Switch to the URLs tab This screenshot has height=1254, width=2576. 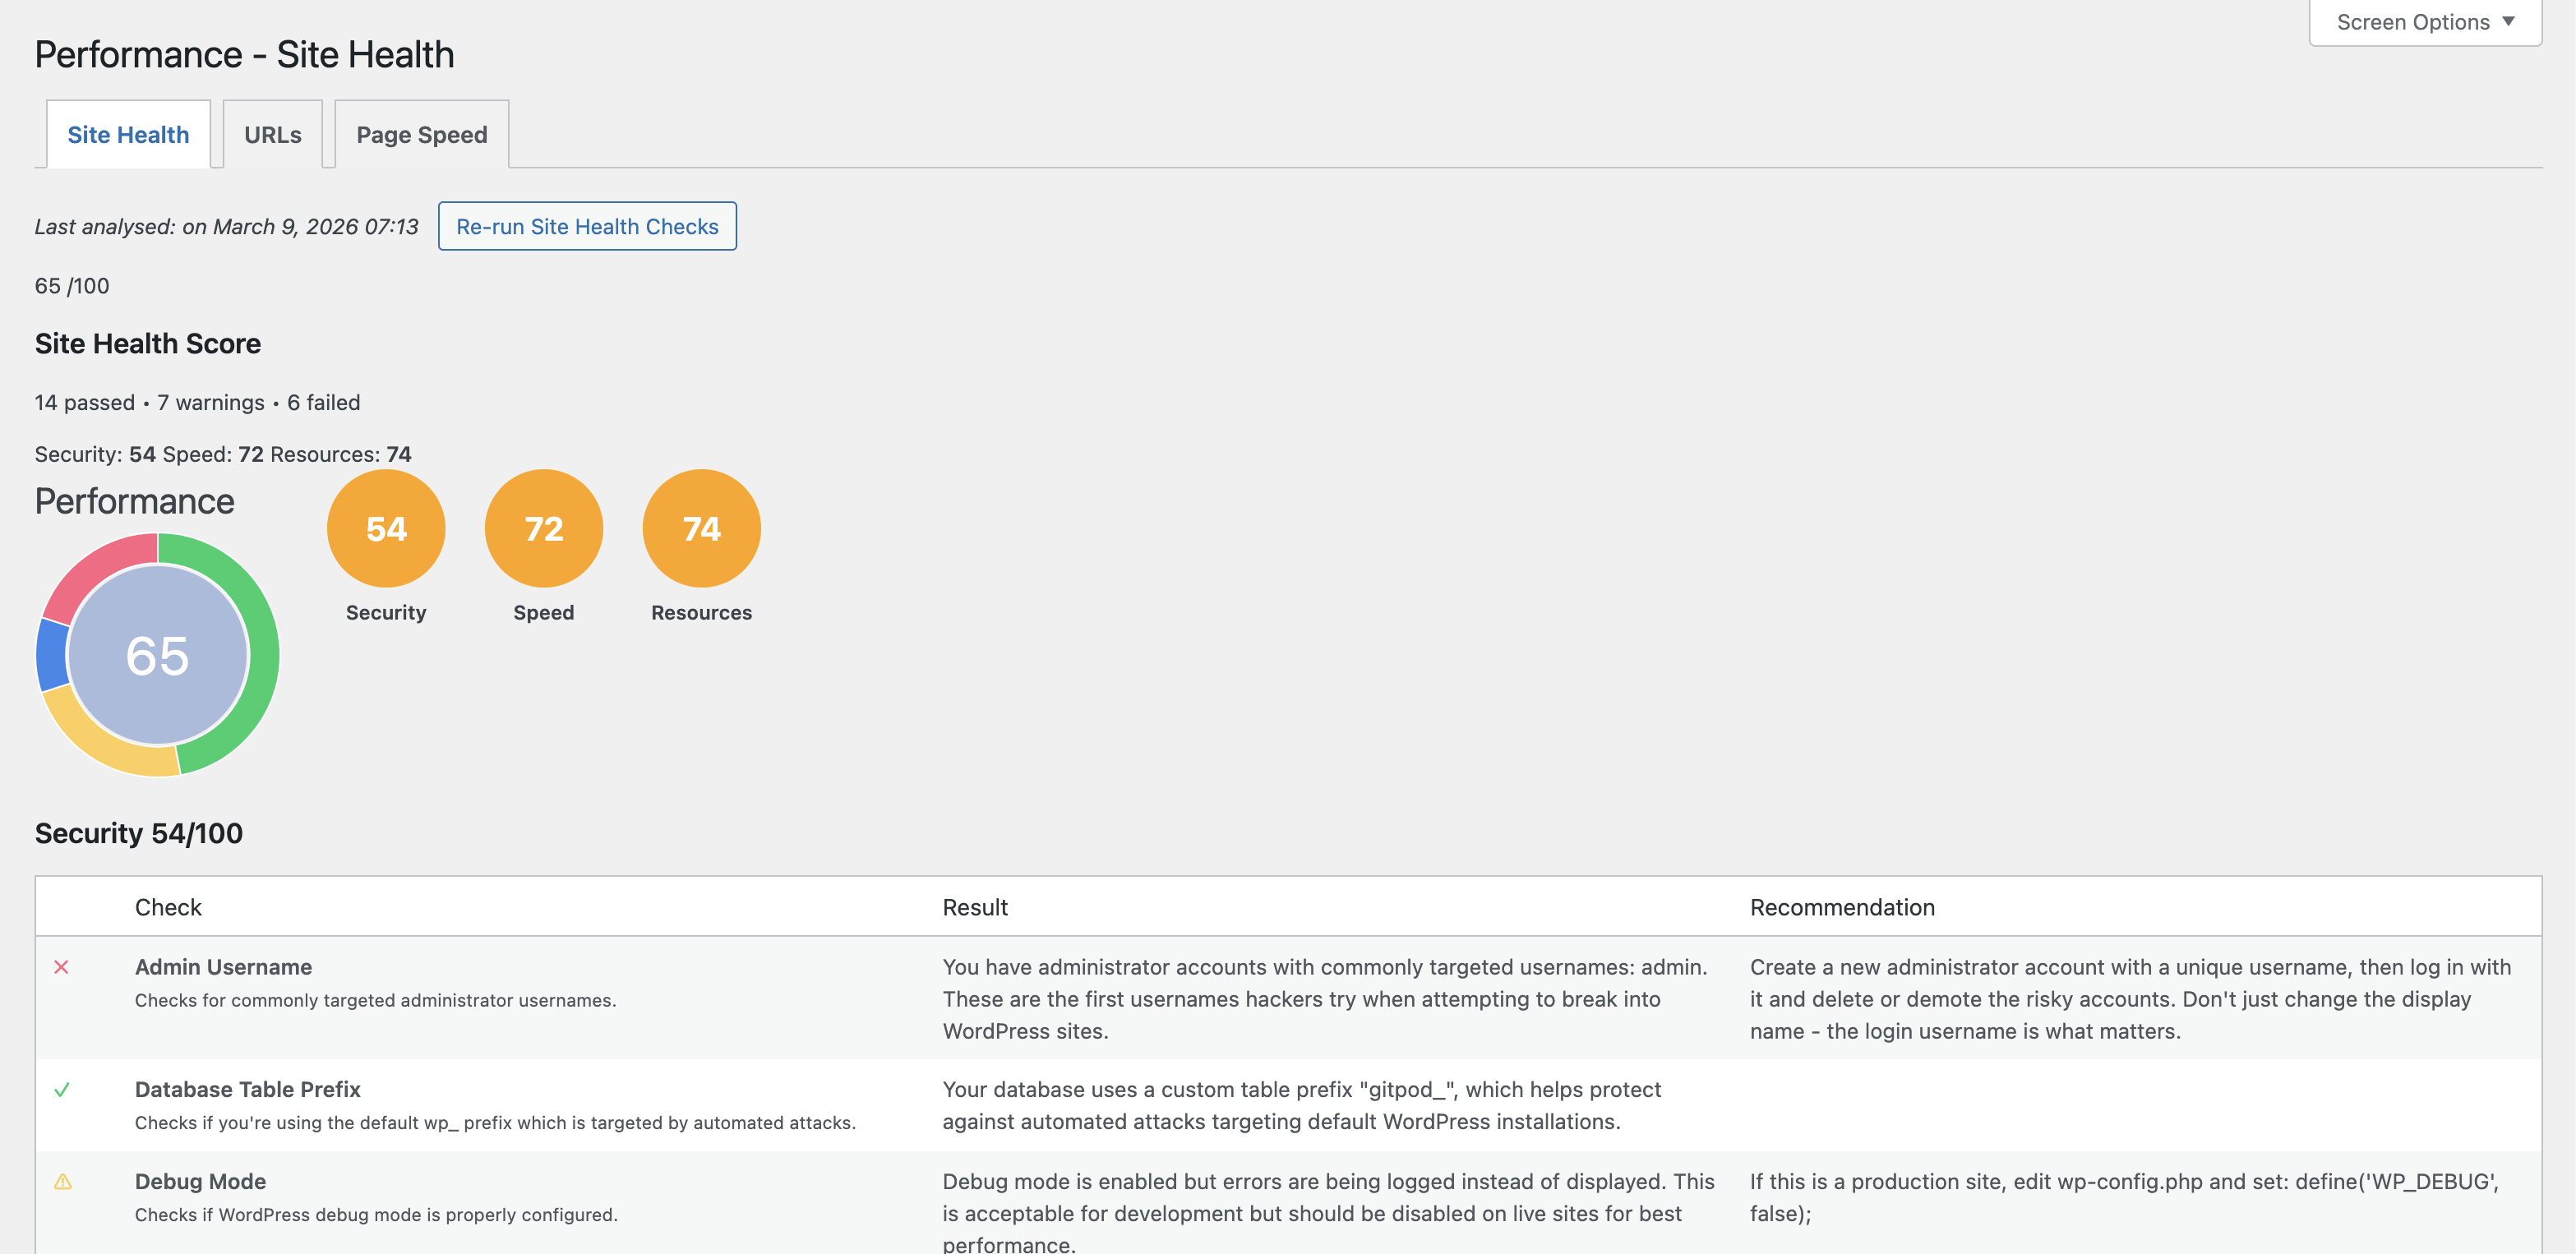pyautogui.click(x=272, y=135)
